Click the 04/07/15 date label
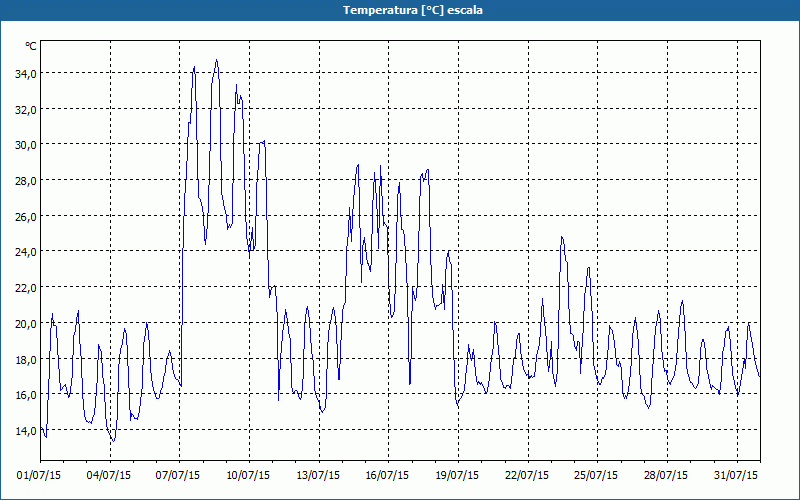The image size is (800, 500). click(x=109, y=476)
